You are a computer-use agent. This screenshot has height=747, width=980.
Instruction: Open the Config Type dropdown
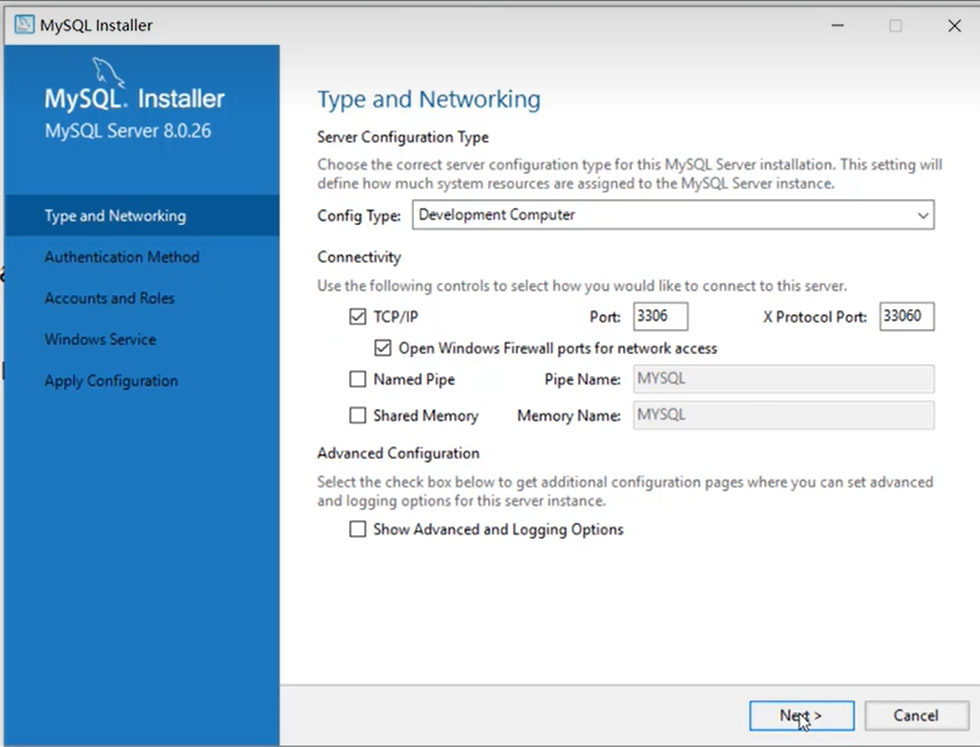[673, 215]
